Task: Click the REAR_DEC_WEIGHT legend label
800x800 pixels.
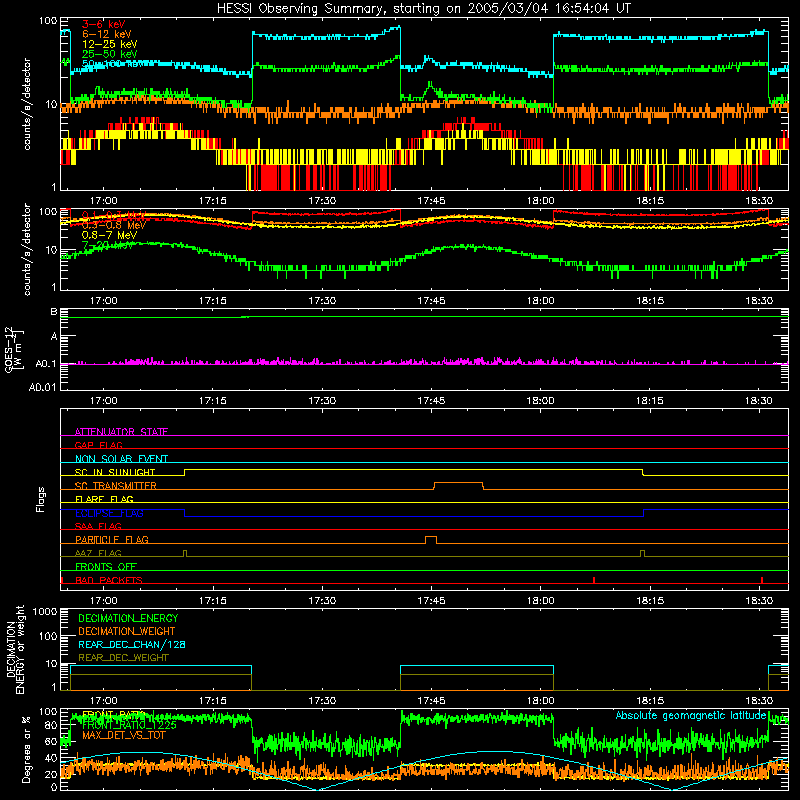Action: click(123, 658)
